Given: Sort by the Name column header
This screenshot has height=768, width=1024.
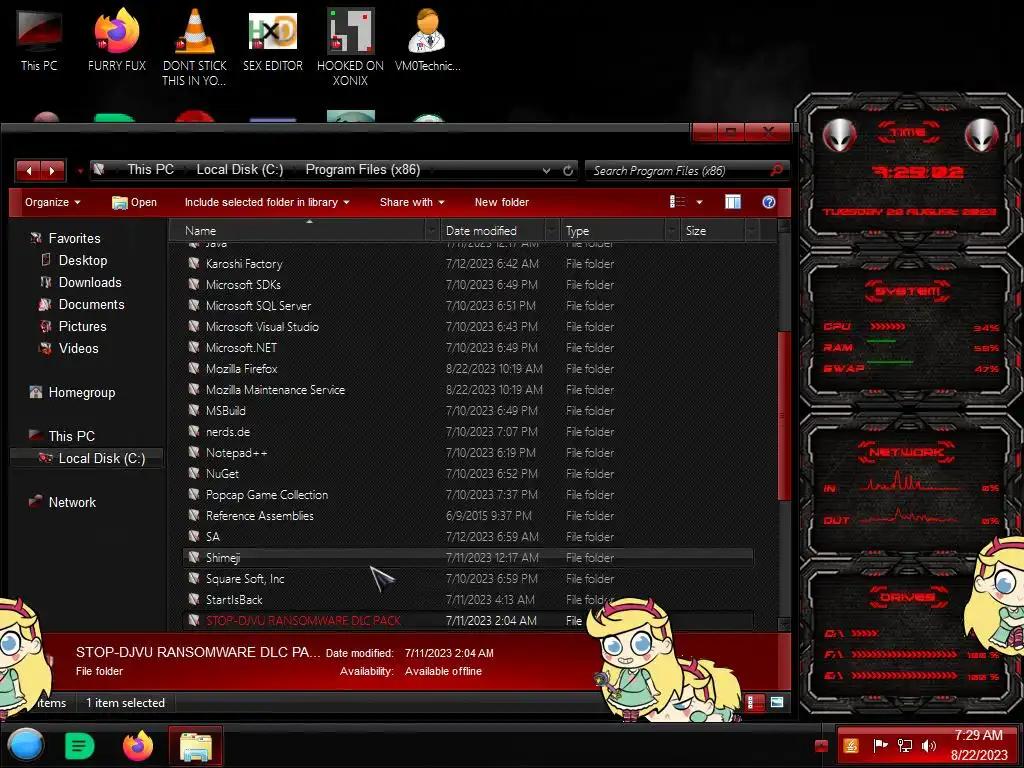Looking at the screenshot, I should pos(200,231).
